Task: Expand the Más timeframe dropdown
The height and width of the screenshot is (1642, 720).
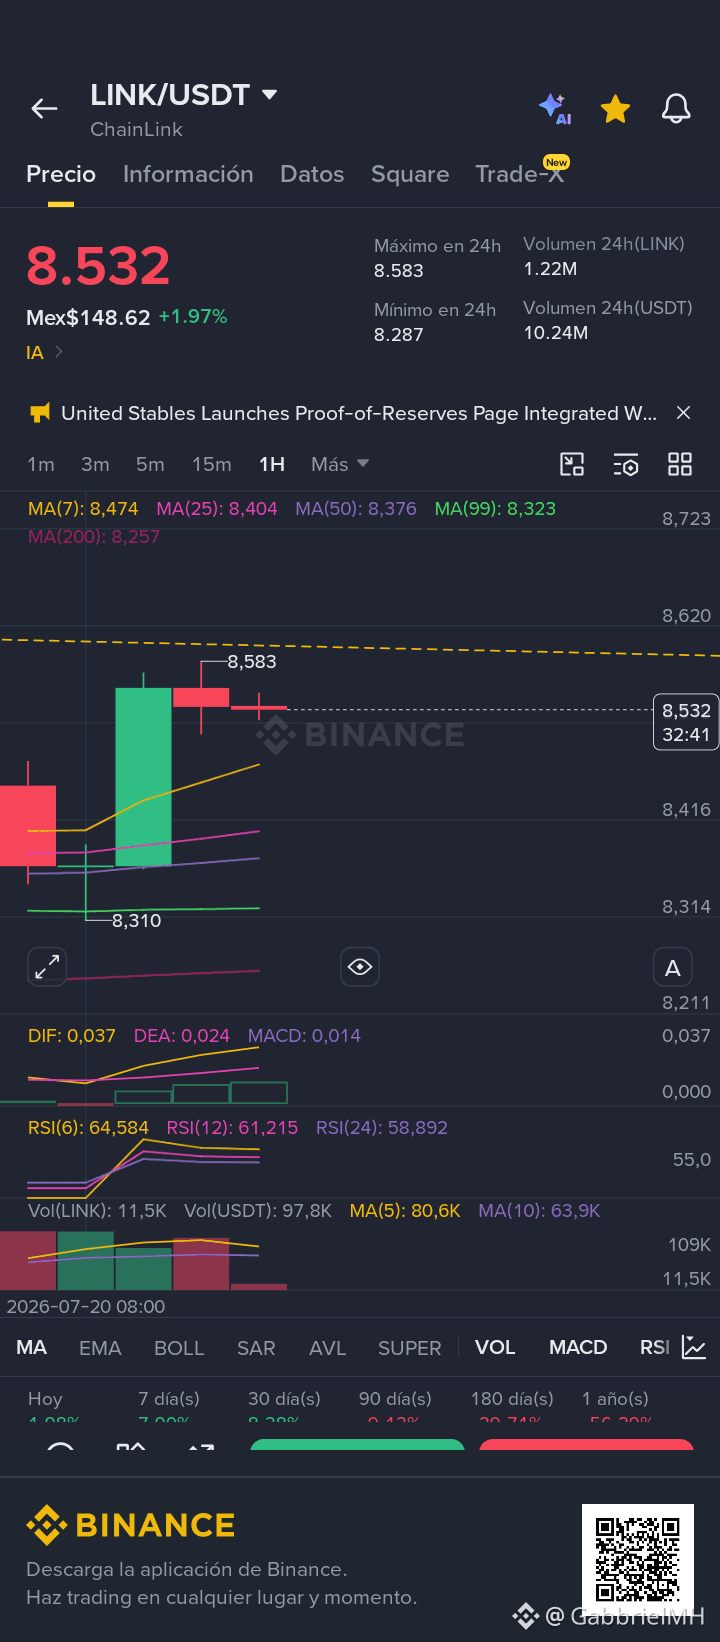Action: (x=340, y=464)
